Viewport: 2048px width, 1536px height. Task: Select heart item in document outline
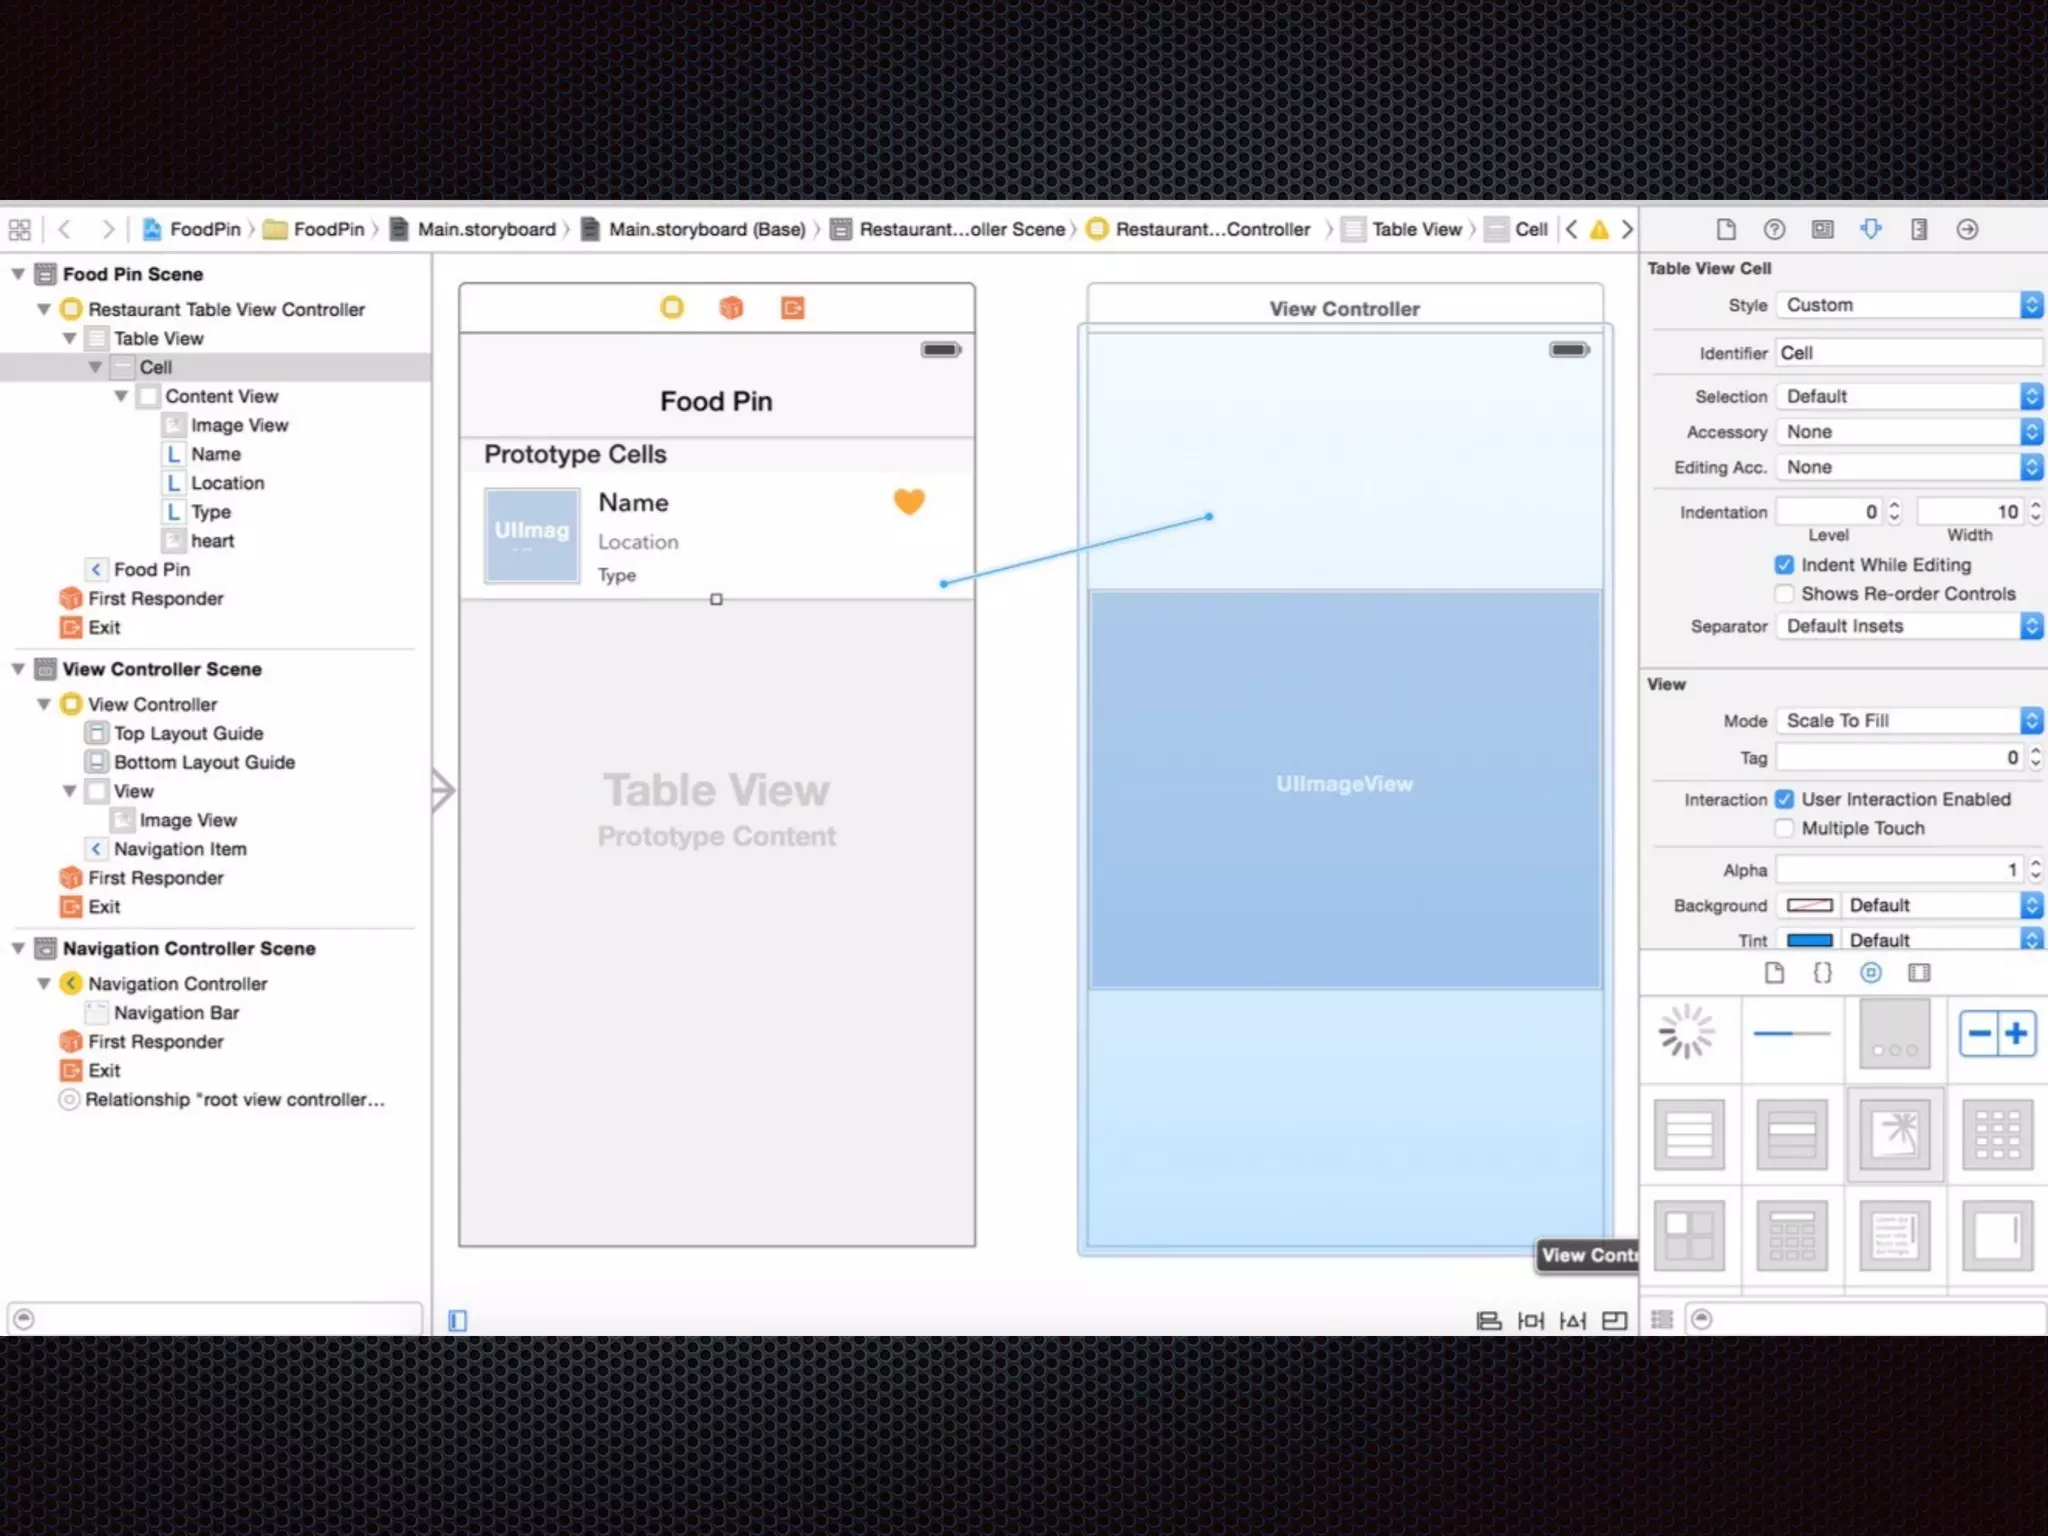212,541
